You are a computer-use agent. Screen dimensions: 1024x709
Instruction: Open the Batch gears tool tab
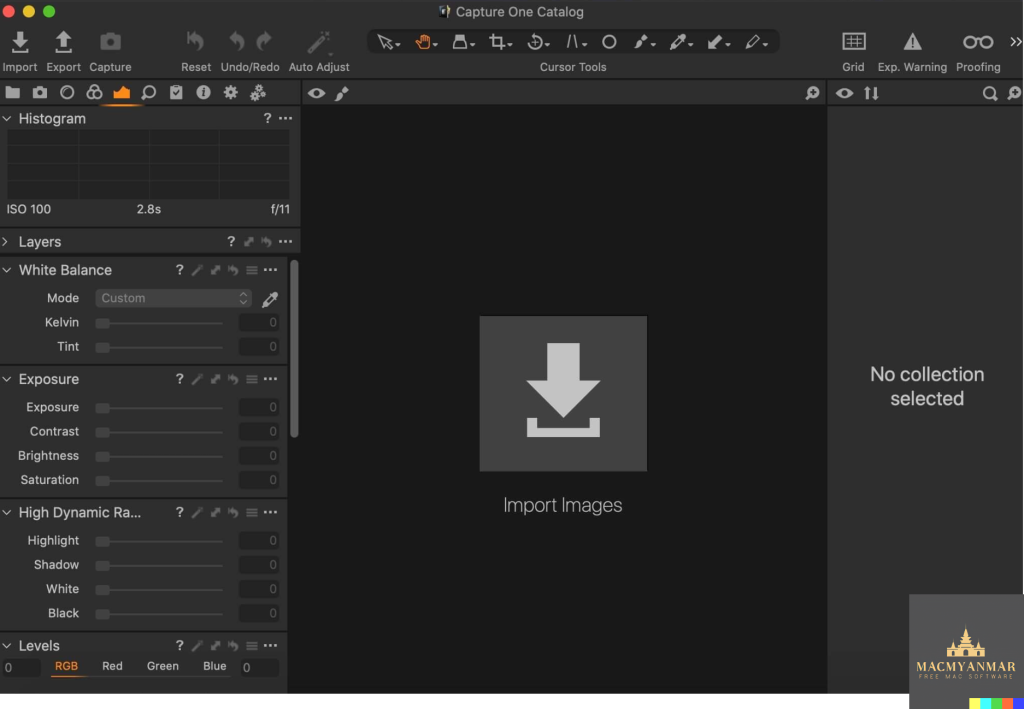[258, 93]
